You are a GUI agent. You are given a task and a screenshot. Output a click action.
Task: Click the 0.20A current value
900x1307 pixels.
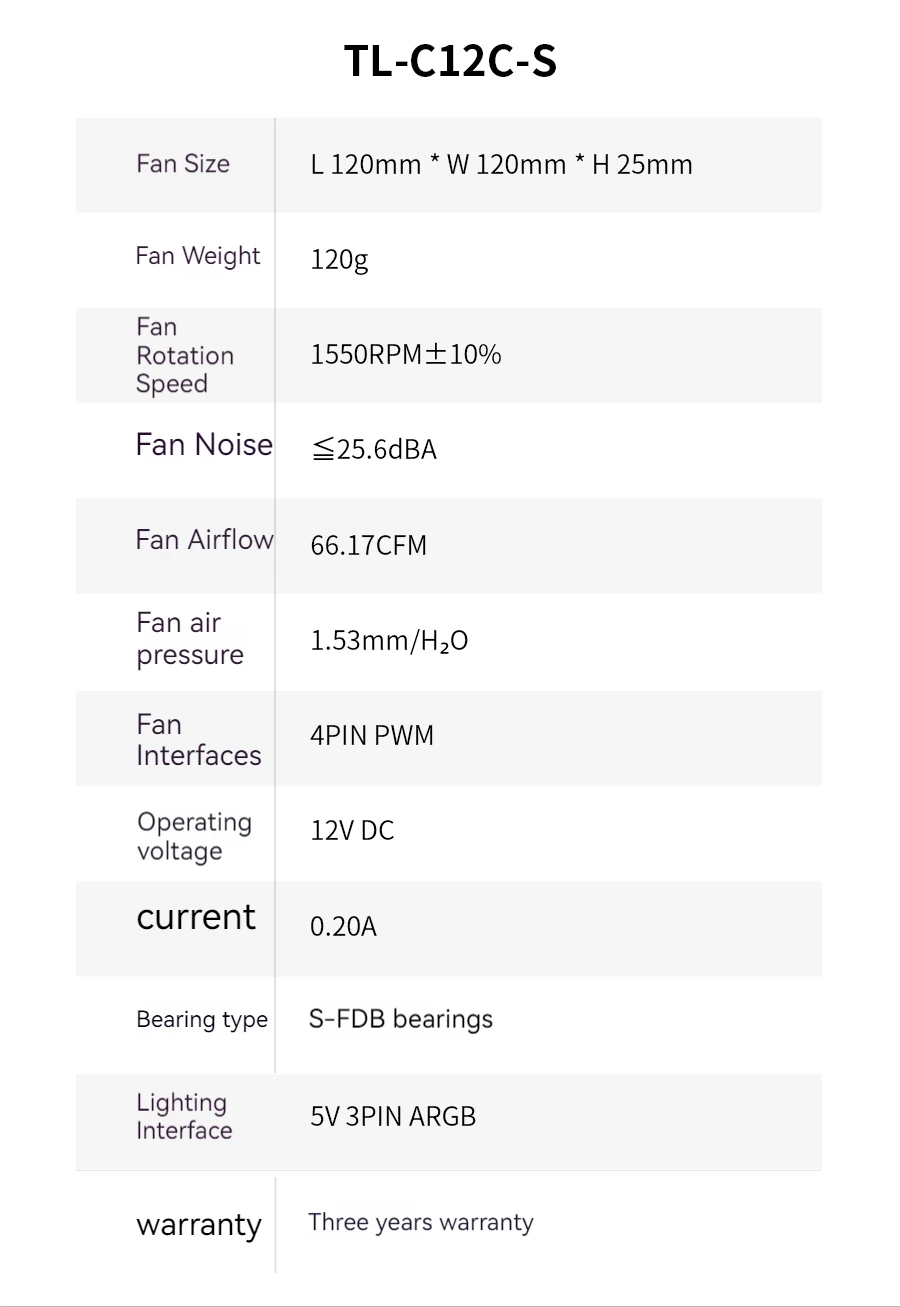[343, 926]
